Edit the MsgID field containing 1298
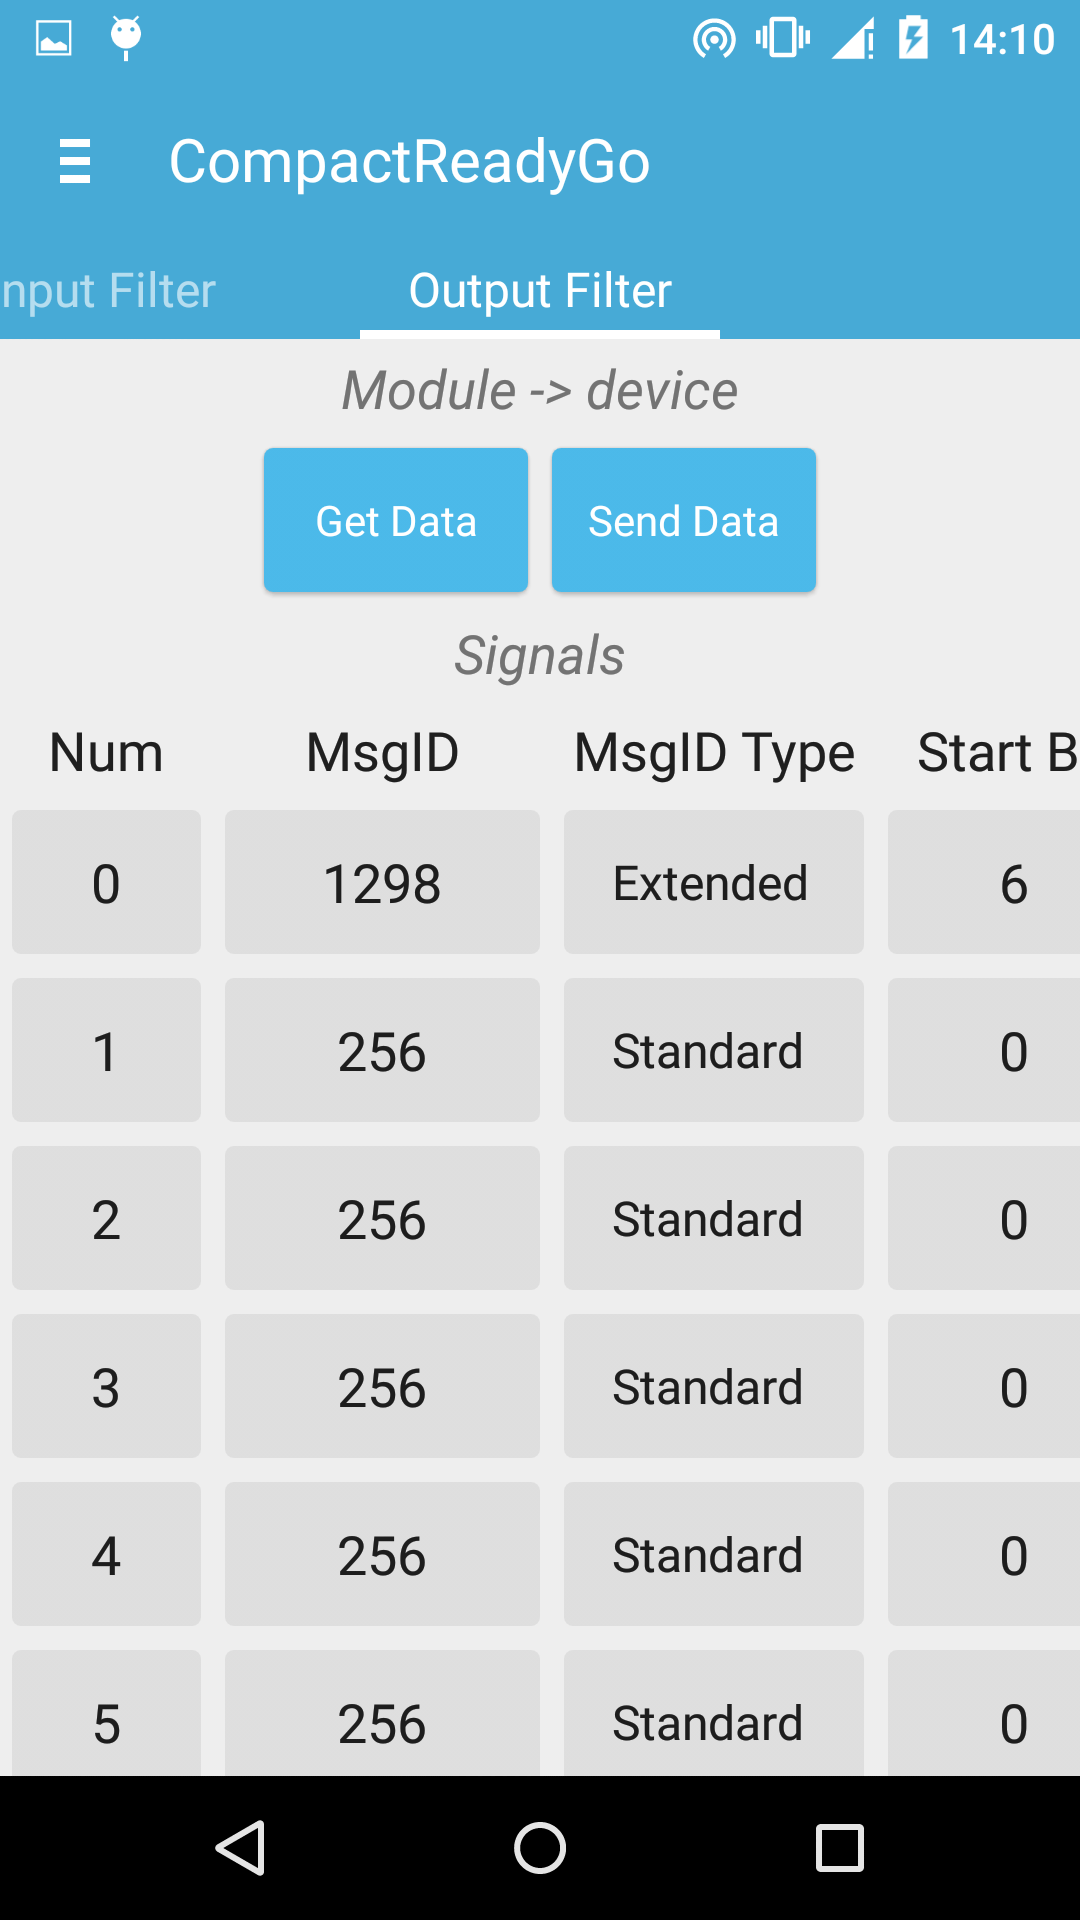This screenshot has width=1080, height=1920. click(382, 882)
